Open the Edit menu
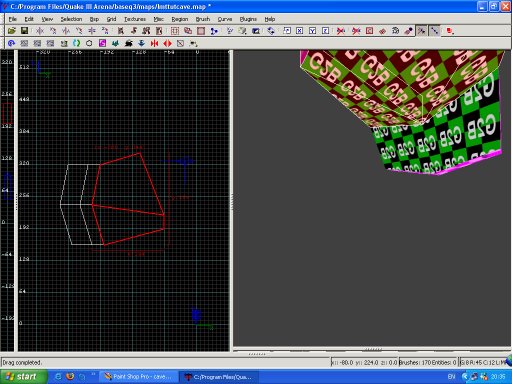 point(29,19)
